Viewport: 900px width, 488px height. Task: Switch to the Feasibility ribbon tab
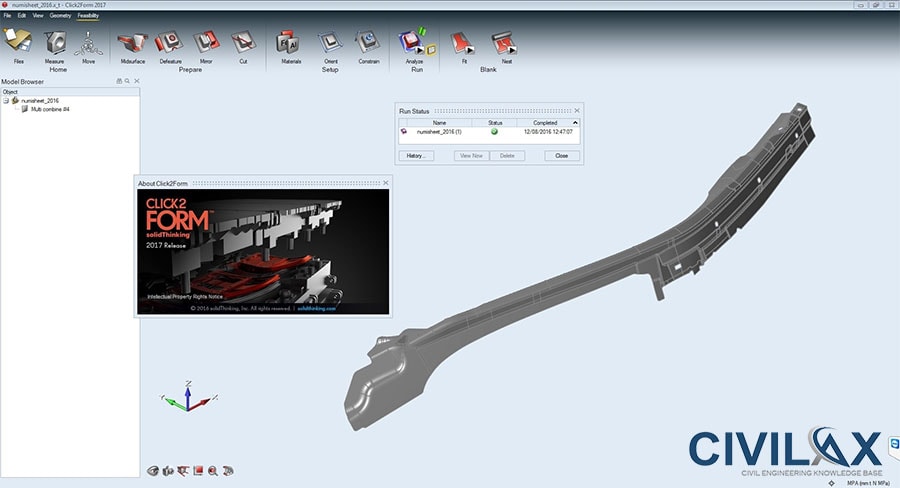(88, 16)
